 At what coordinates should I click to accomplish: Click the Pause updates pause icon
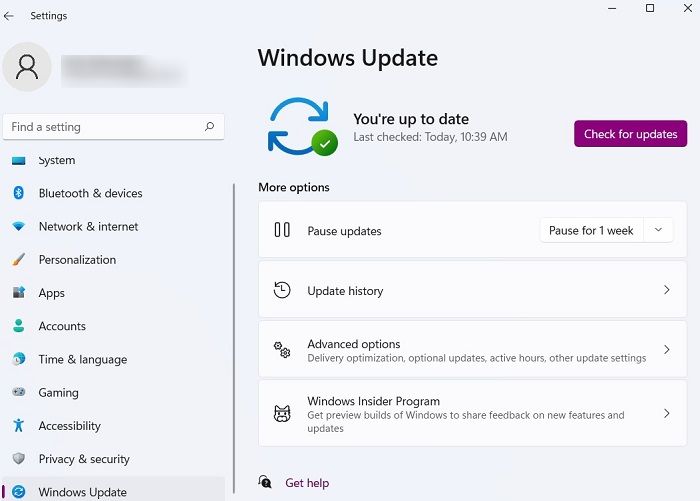tap(282, 230)
